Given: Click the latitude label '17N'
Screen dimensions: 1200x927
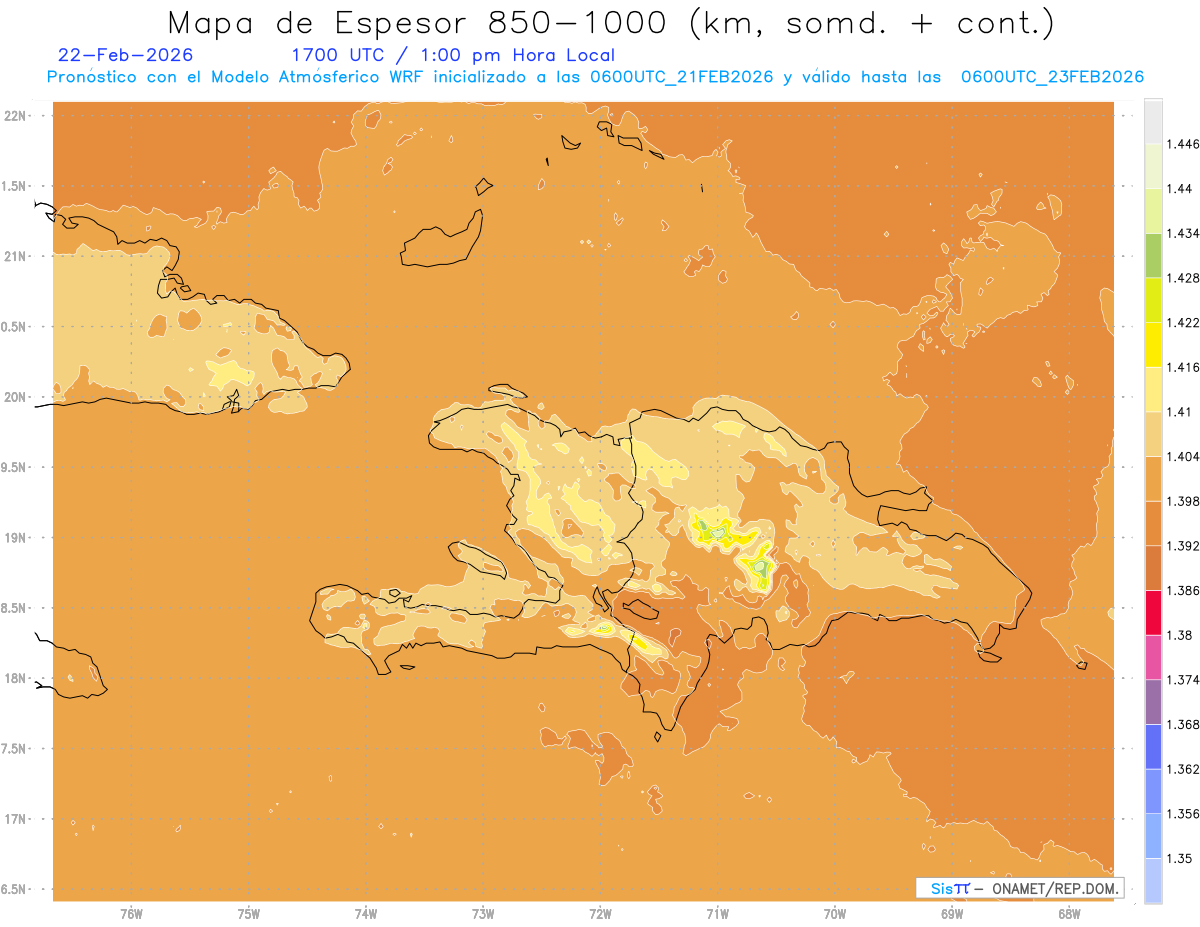Looking at the screenshot, I should pyautogui.click(x=16, y=819).
